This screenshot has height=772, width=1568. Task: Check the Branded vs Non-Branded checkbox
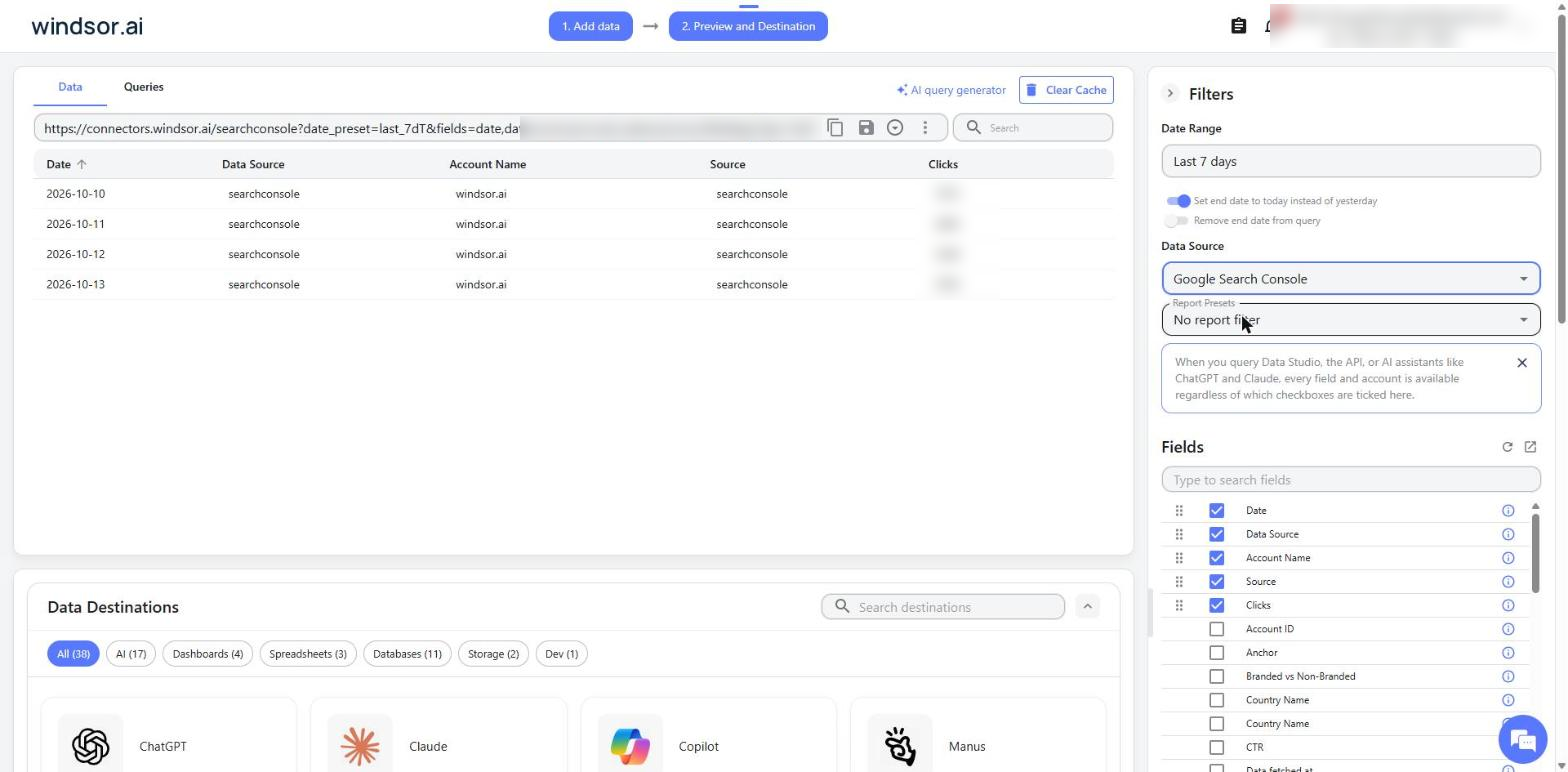point(1216,676)
